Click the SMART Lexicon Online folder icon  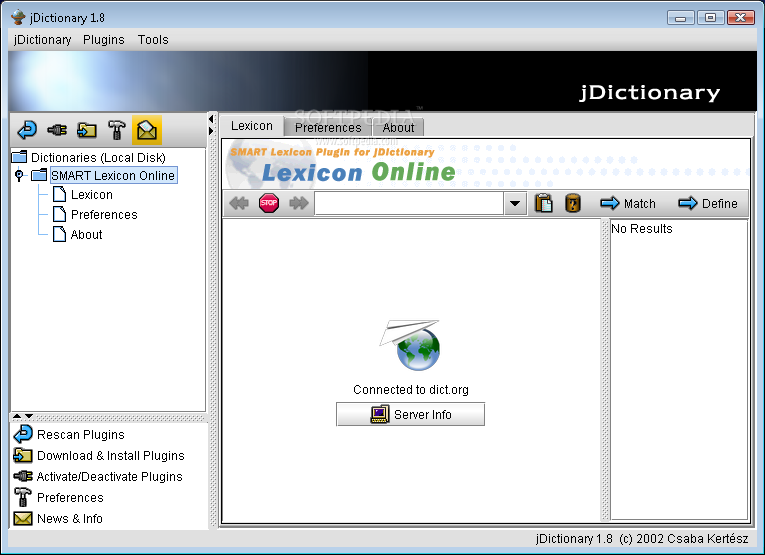point(39,175)
